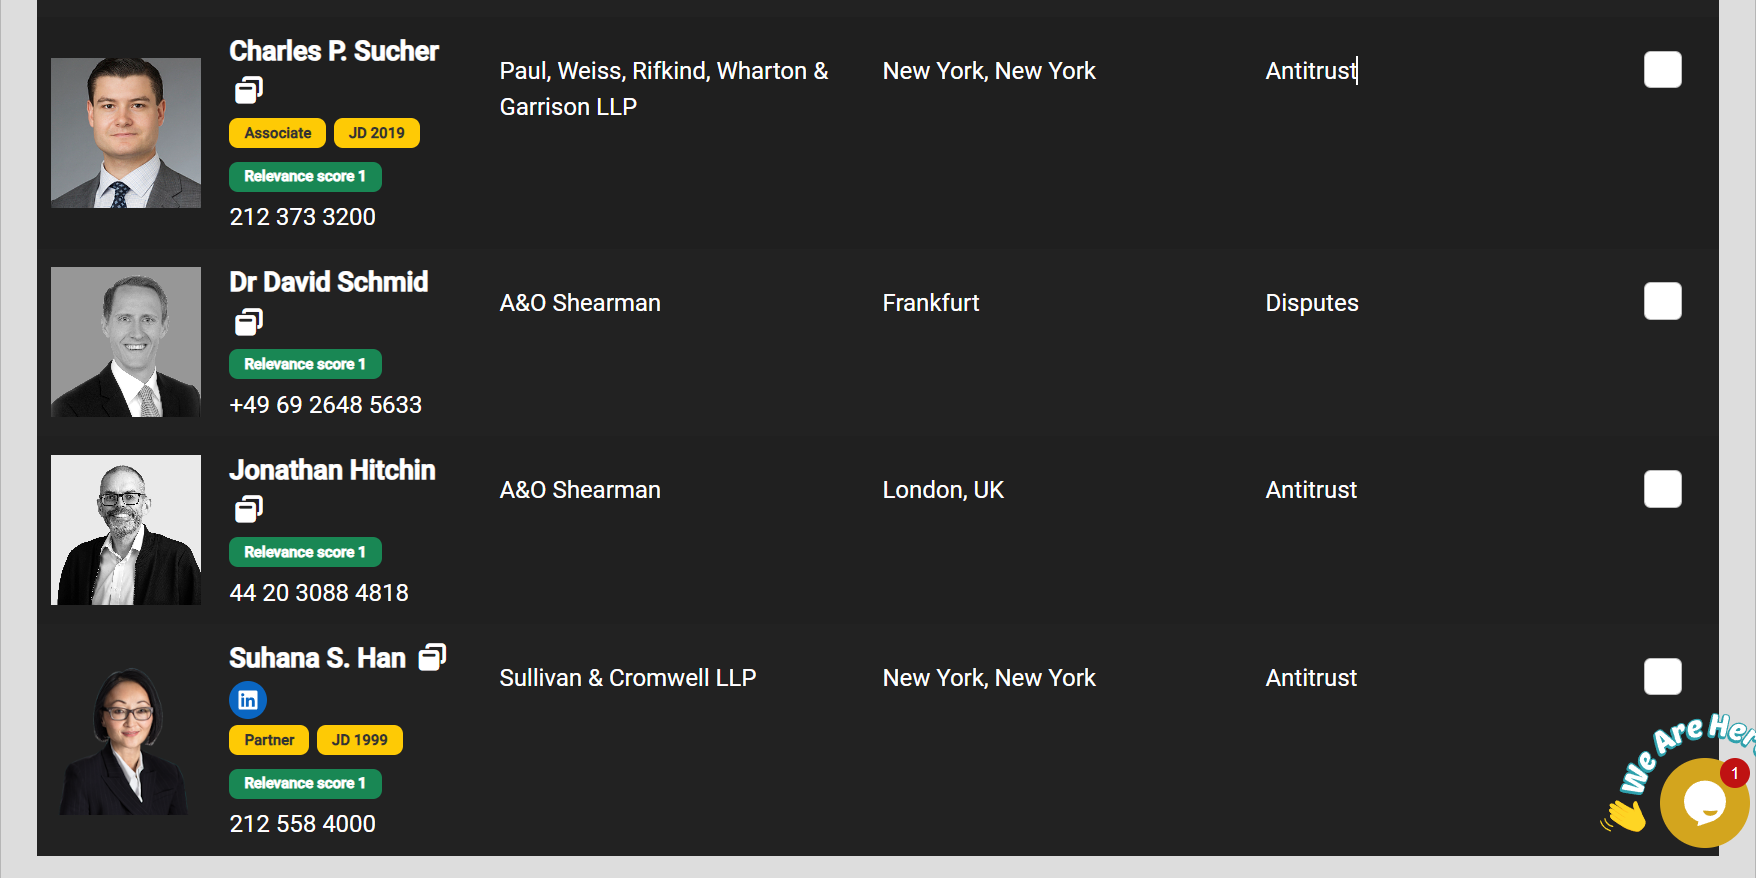Image resolution: width=1756 pixels, height=878 pixels.
Task: Click copy icon next to Suhana S. Han
Action: tap(432, 657)
